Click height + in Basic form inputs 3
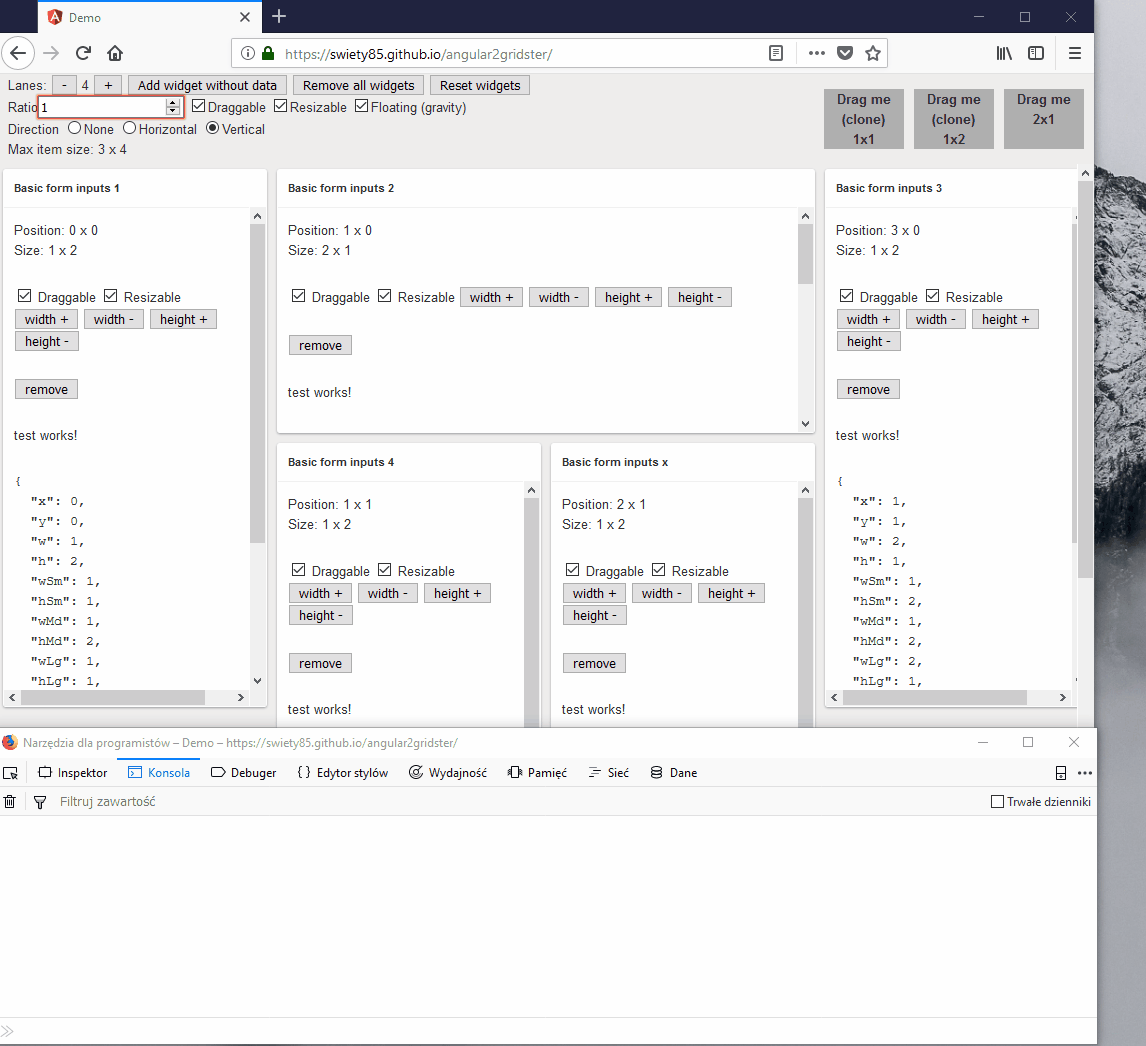The image size is (1146, 1046). coord(1005,319)
